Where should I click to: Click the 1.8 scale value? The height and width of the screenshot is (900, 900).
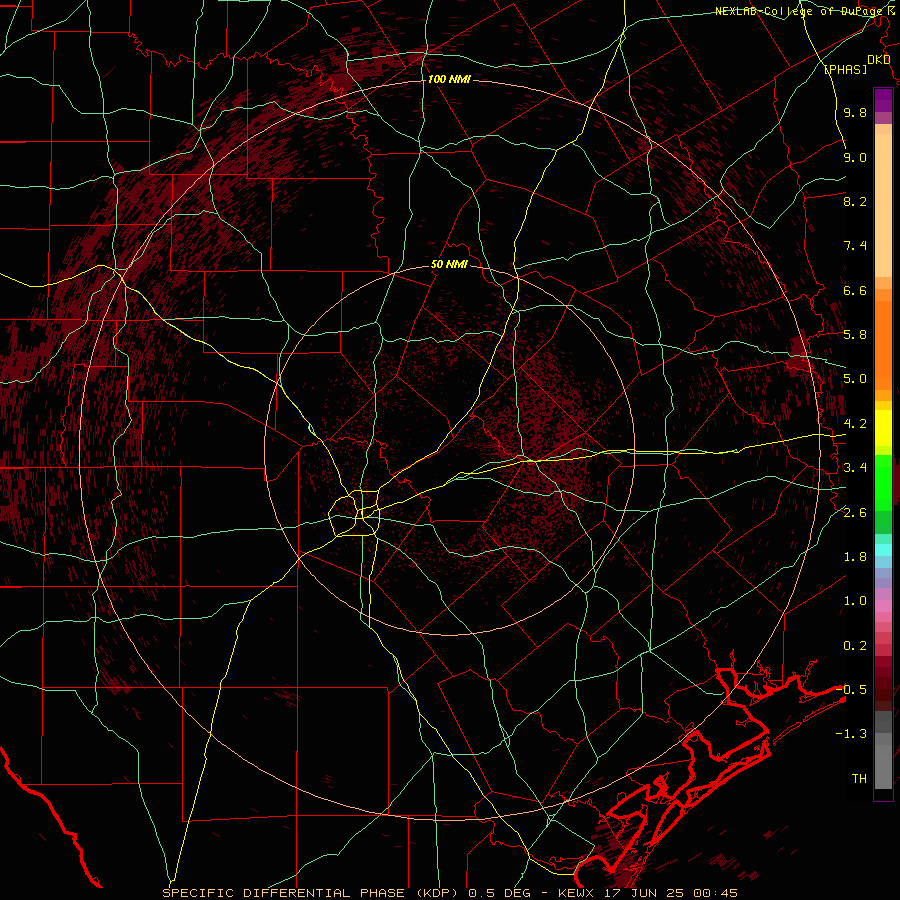(x=855, y=557)
